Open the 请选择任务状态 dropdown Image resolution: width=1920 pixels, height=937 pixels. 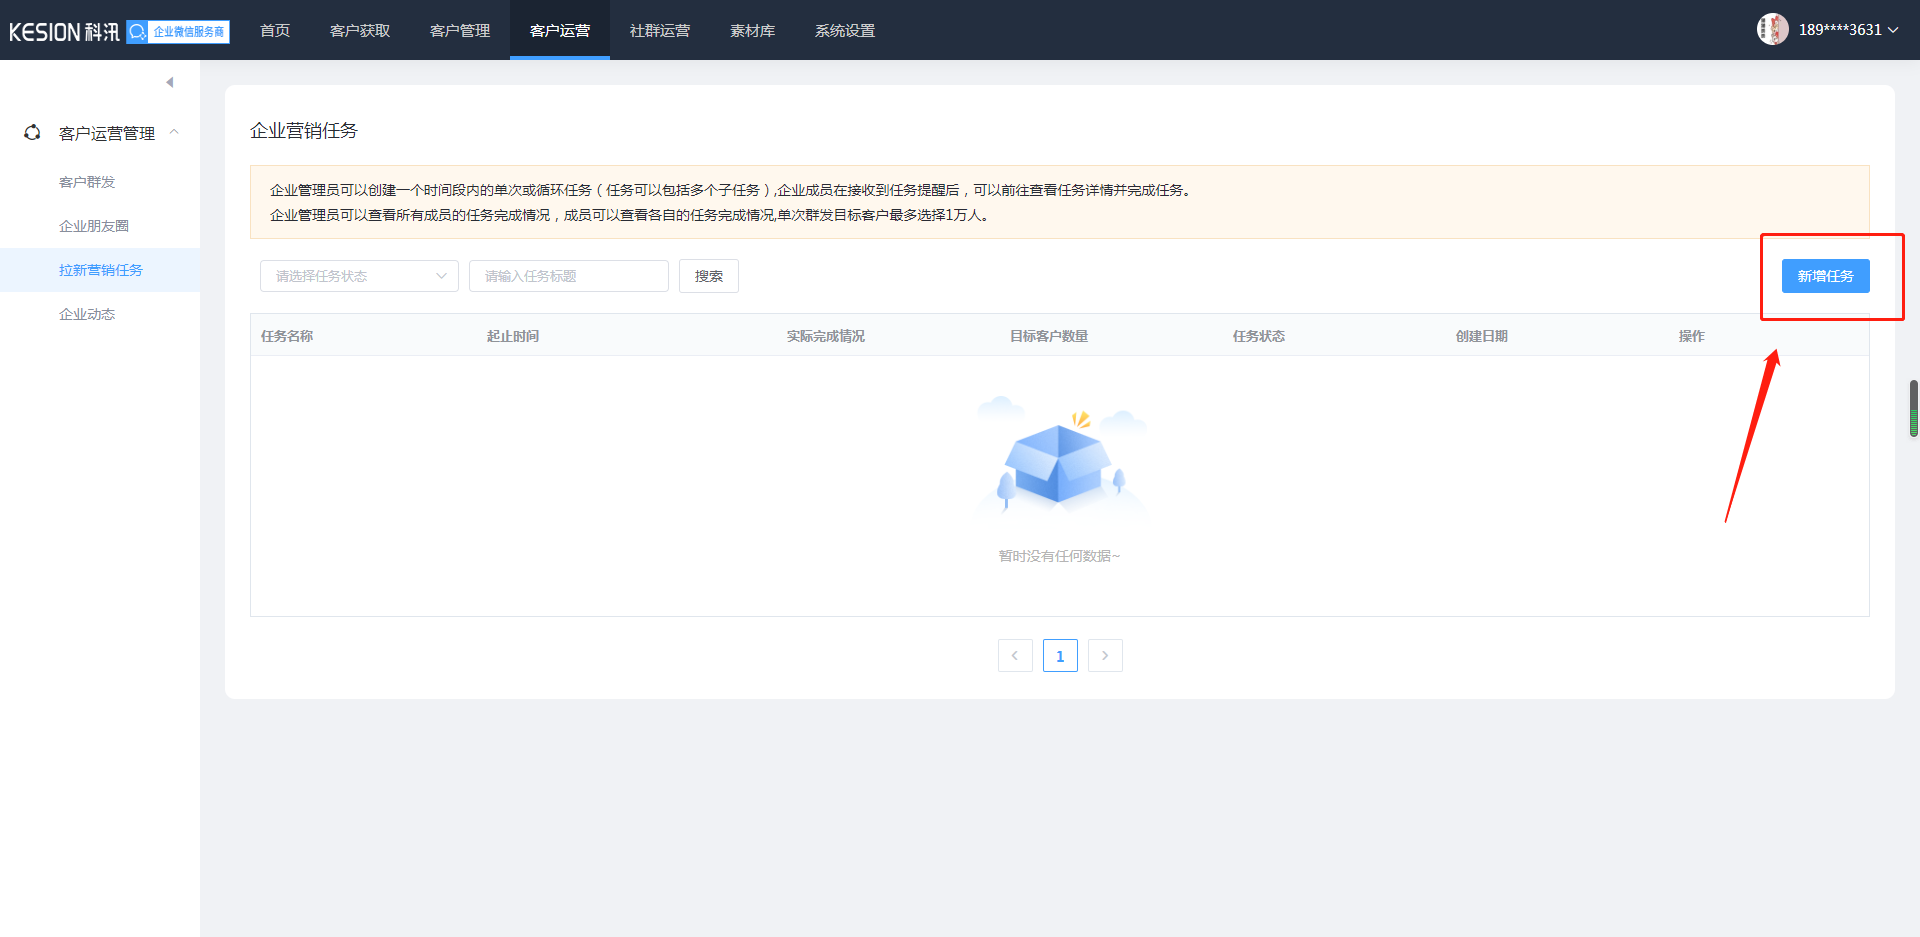(359, 276)
